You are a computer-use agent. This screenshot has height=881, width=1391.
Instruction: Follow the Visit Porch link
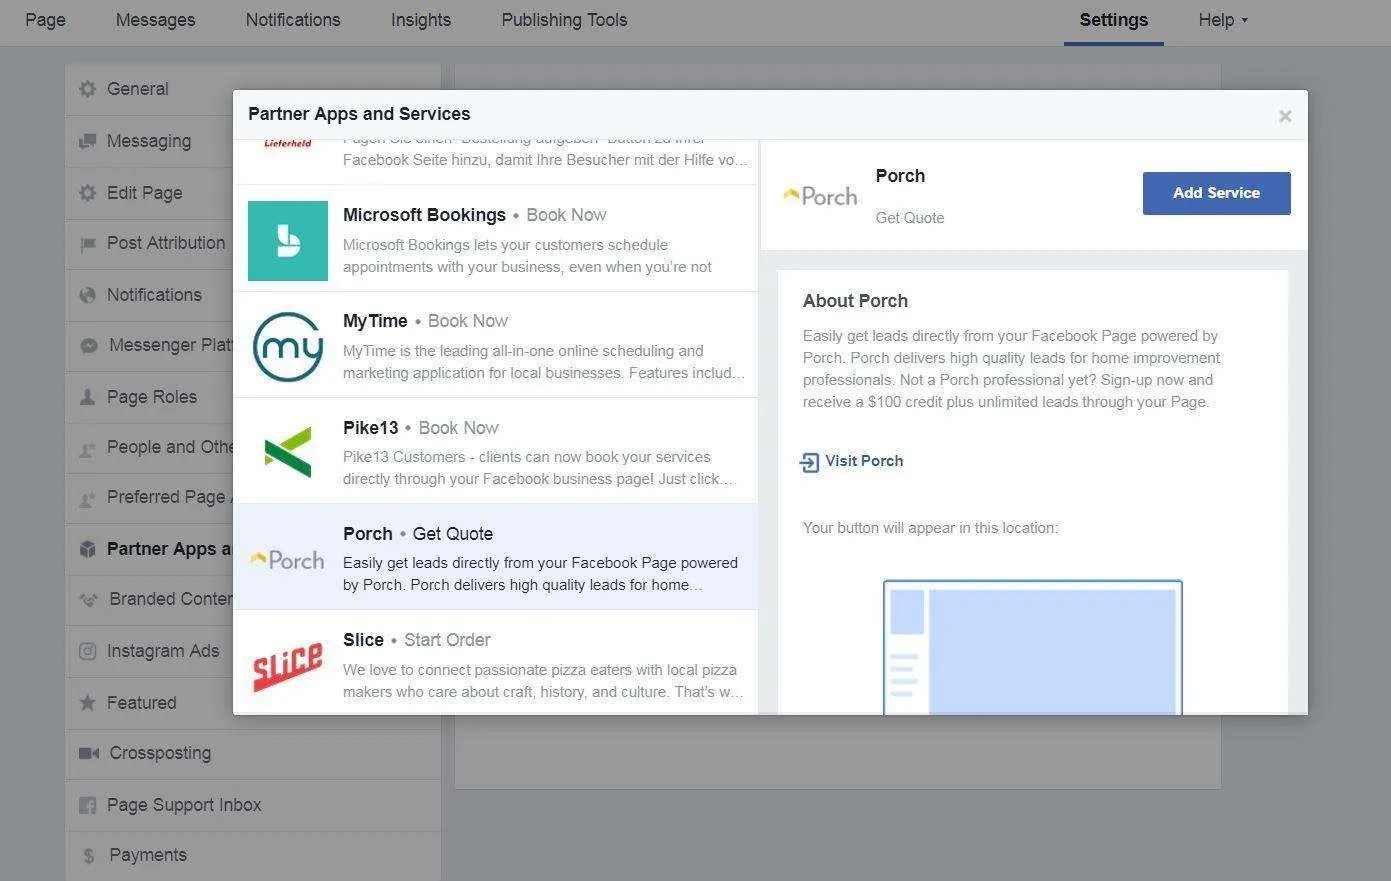864,461
